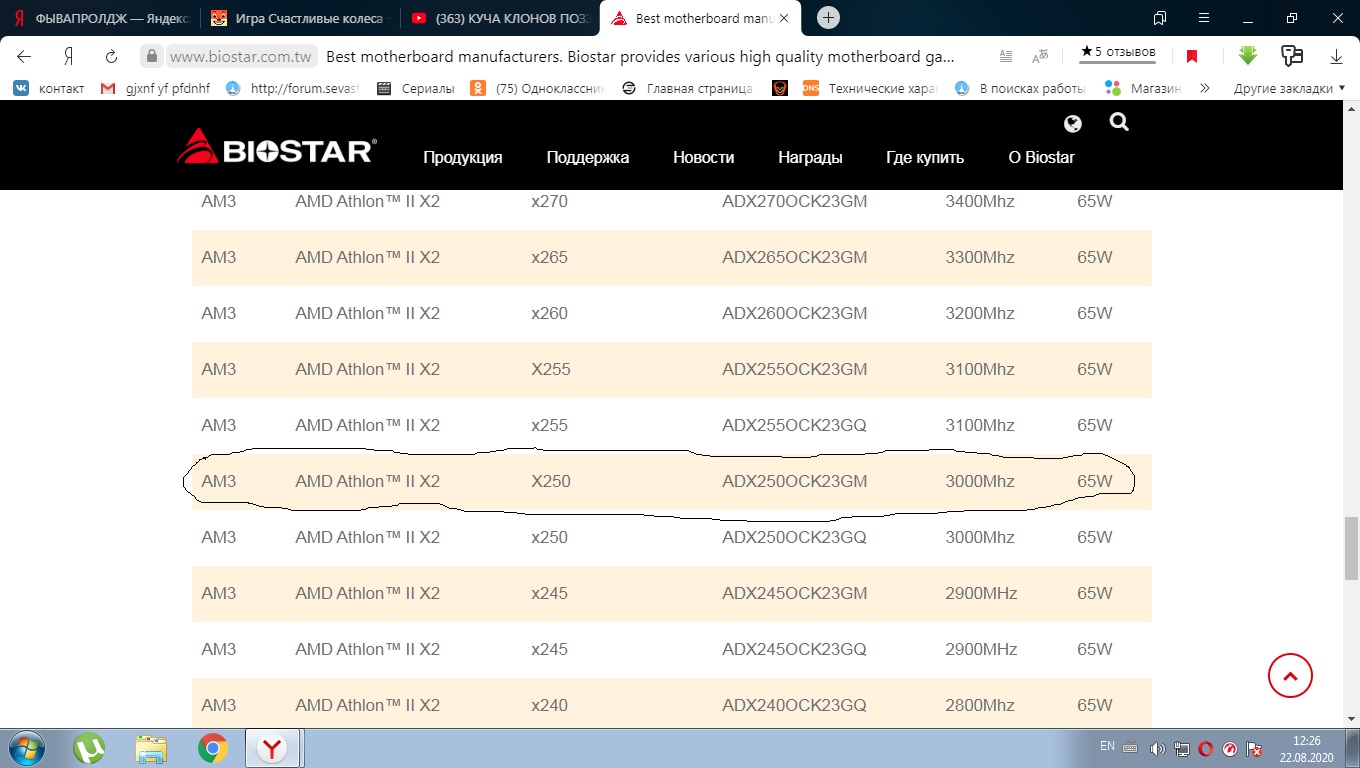Click the red scroll-to-top circle button
The width and height of the screenshot is (1360, 768).
point(1290,676)
